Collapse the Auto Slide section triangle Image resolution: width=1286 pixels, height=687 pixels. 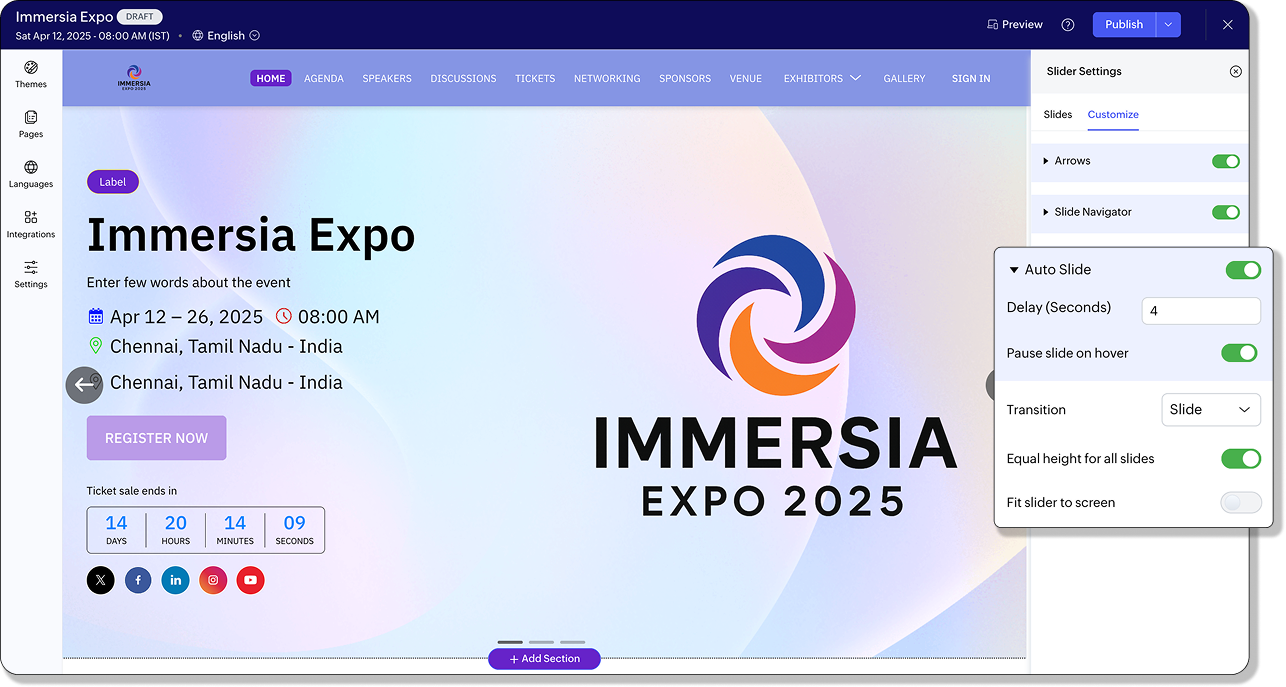[1014, 270]
